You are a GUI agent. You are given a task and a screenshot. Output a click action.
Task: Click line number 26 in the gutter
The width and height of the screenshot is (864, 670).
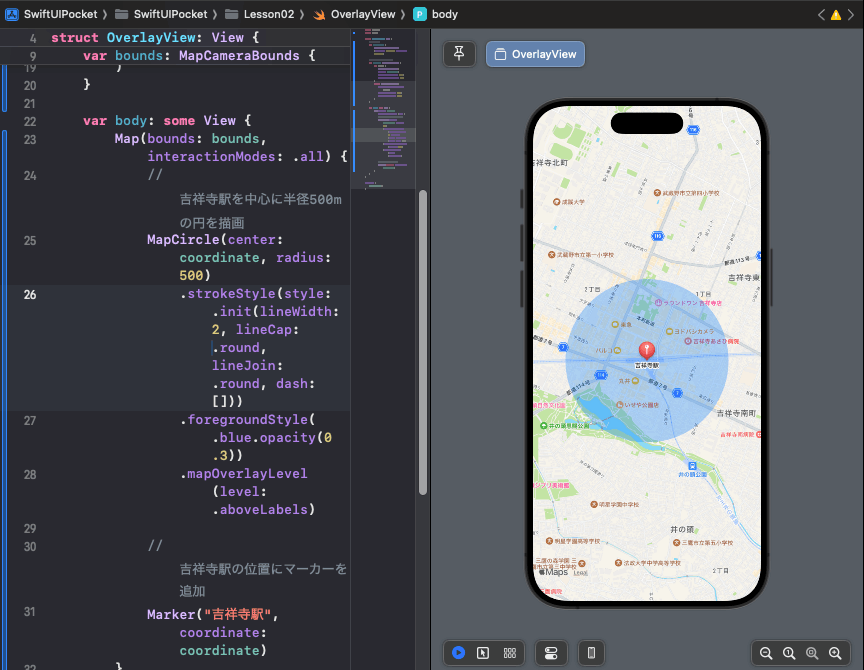point(30,295)
